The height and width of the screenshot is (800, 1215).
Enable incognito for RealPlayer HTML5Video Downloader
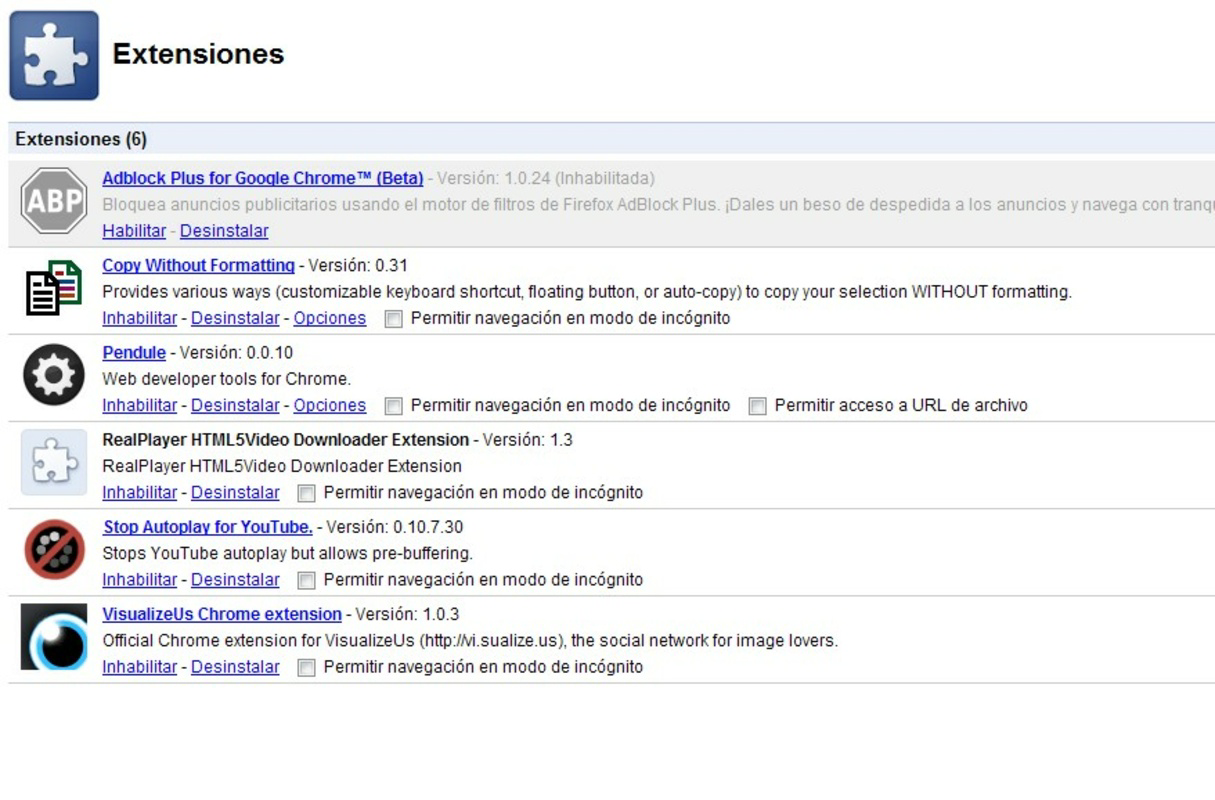coord(307,493)
